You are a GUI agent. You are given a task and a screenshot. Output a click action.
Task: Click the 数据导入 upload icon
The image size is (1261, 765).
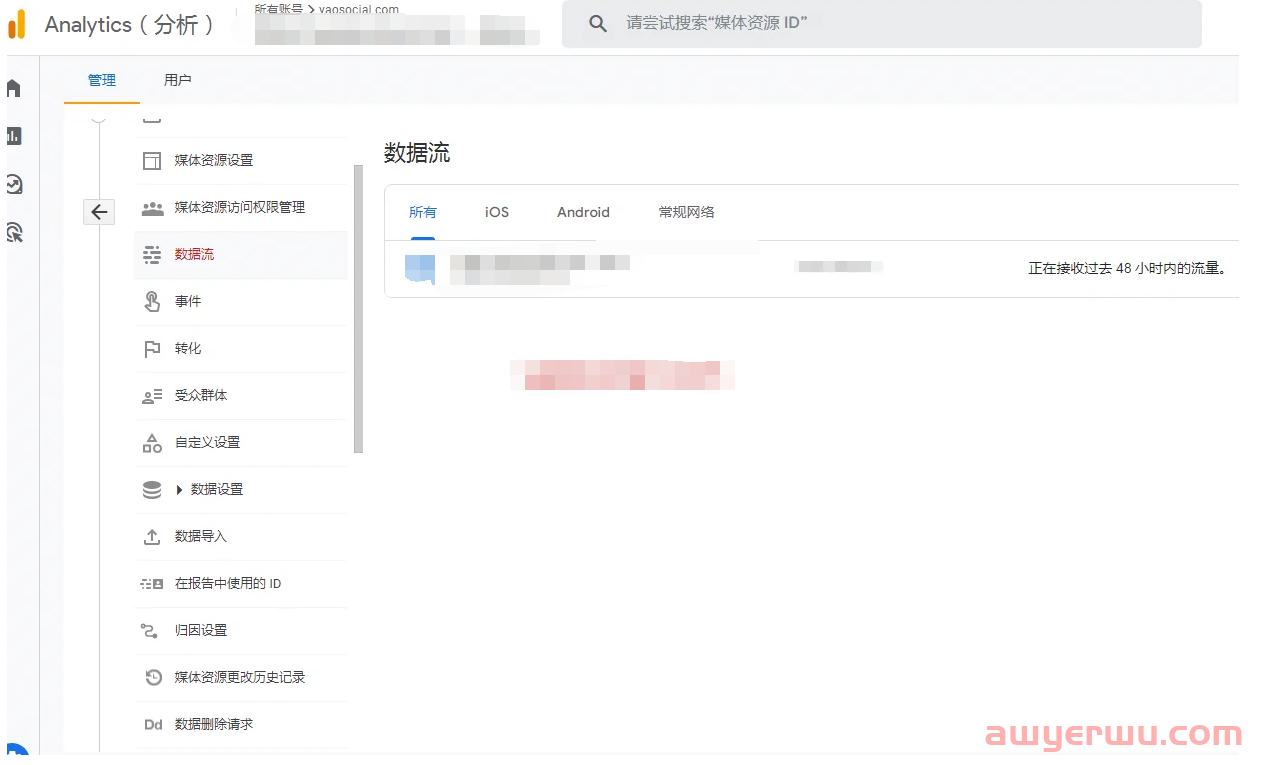[152, 537]
